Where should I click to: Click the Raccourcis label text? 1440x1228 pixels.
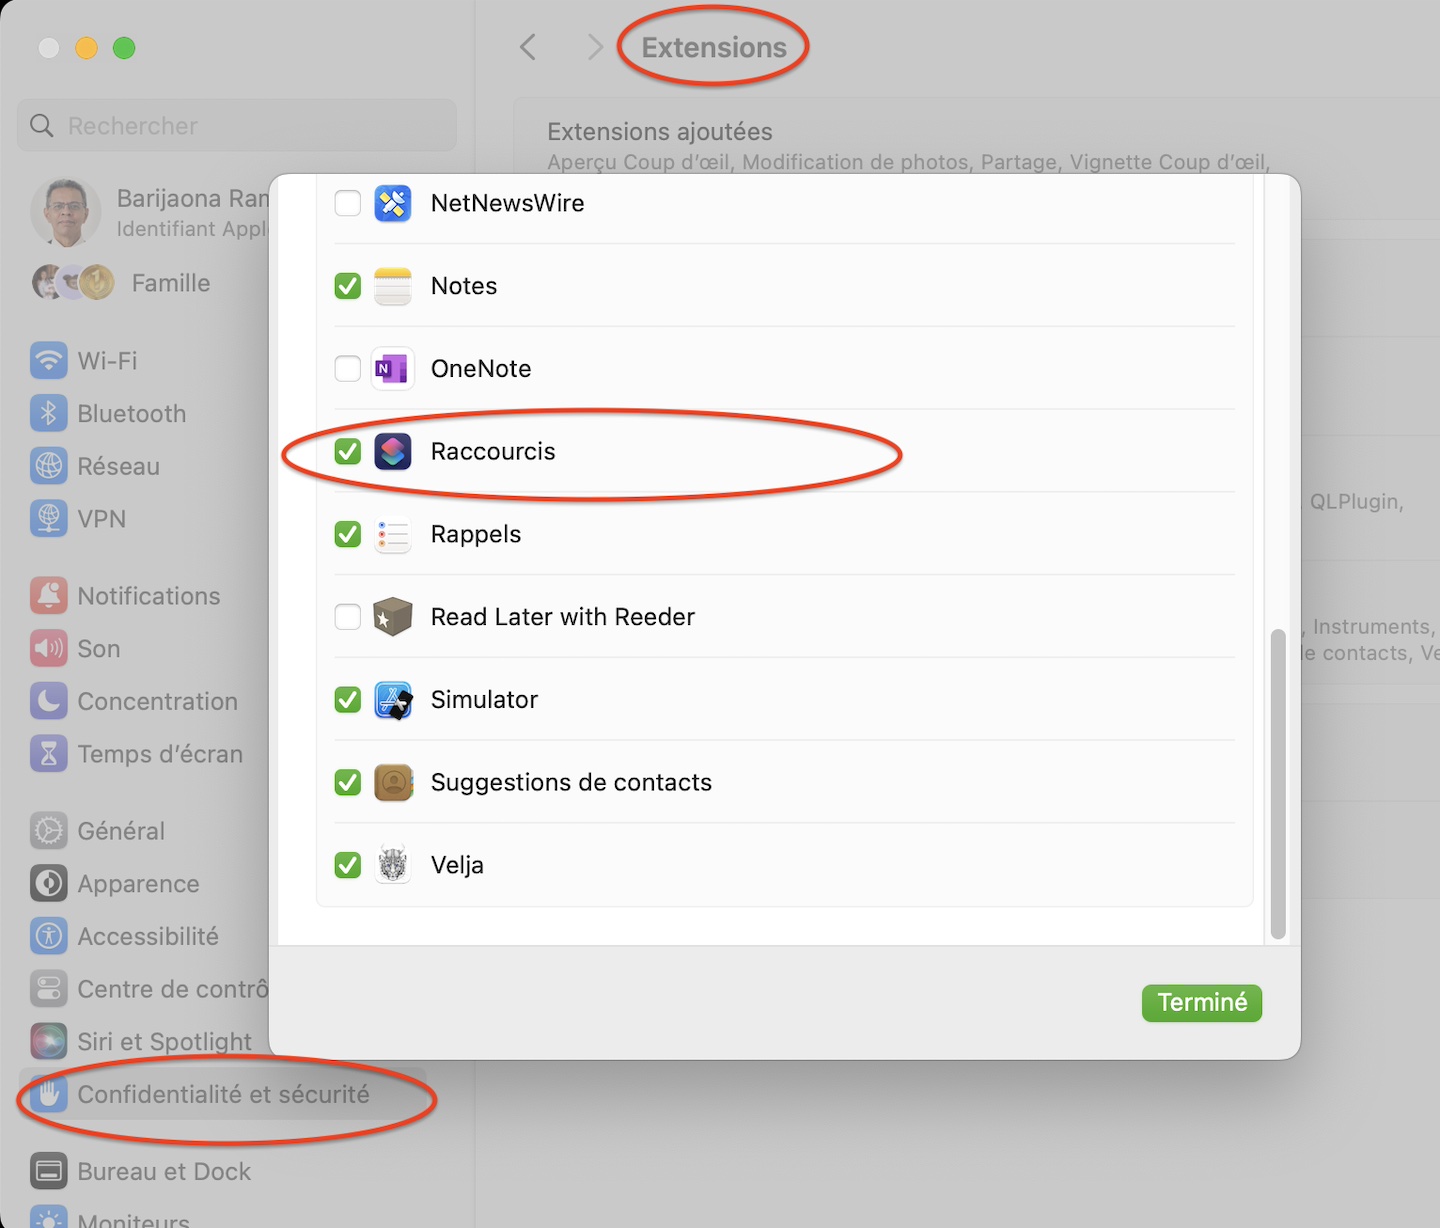[493, 452]
